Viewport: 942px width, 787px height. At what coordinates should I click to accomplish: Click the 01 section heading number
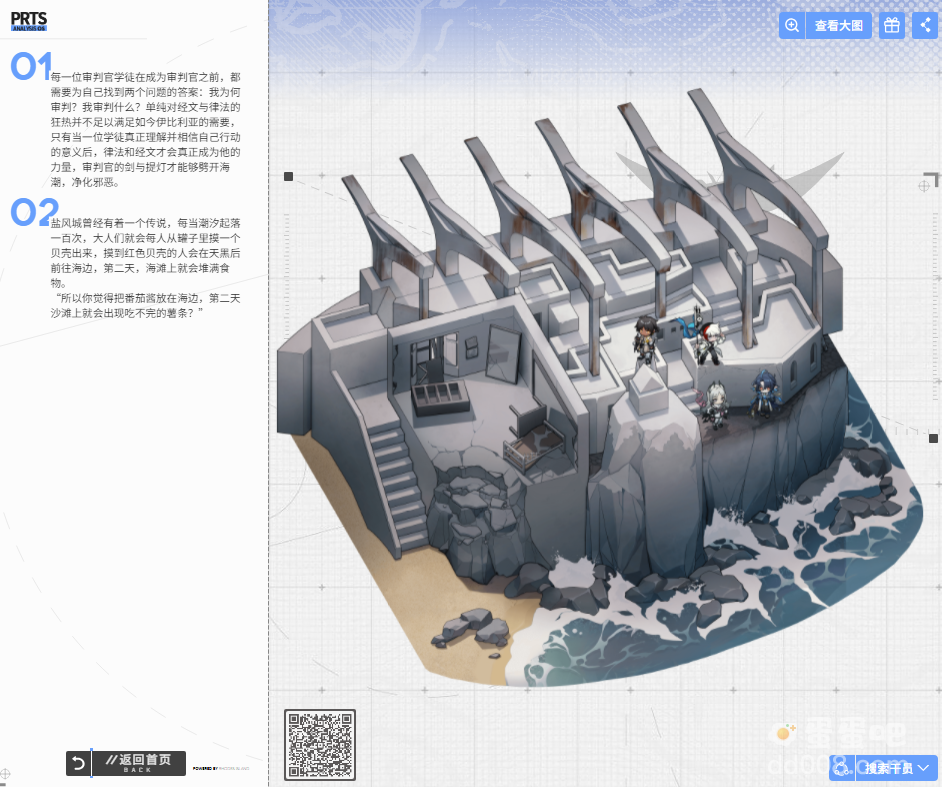click(31, 65)
